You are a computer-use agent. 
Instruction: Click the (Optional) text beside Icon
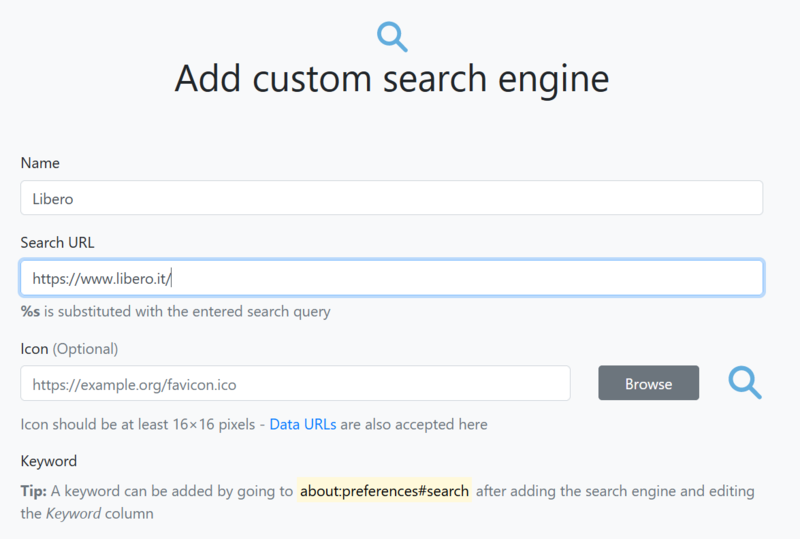click(x=85, y=349)
